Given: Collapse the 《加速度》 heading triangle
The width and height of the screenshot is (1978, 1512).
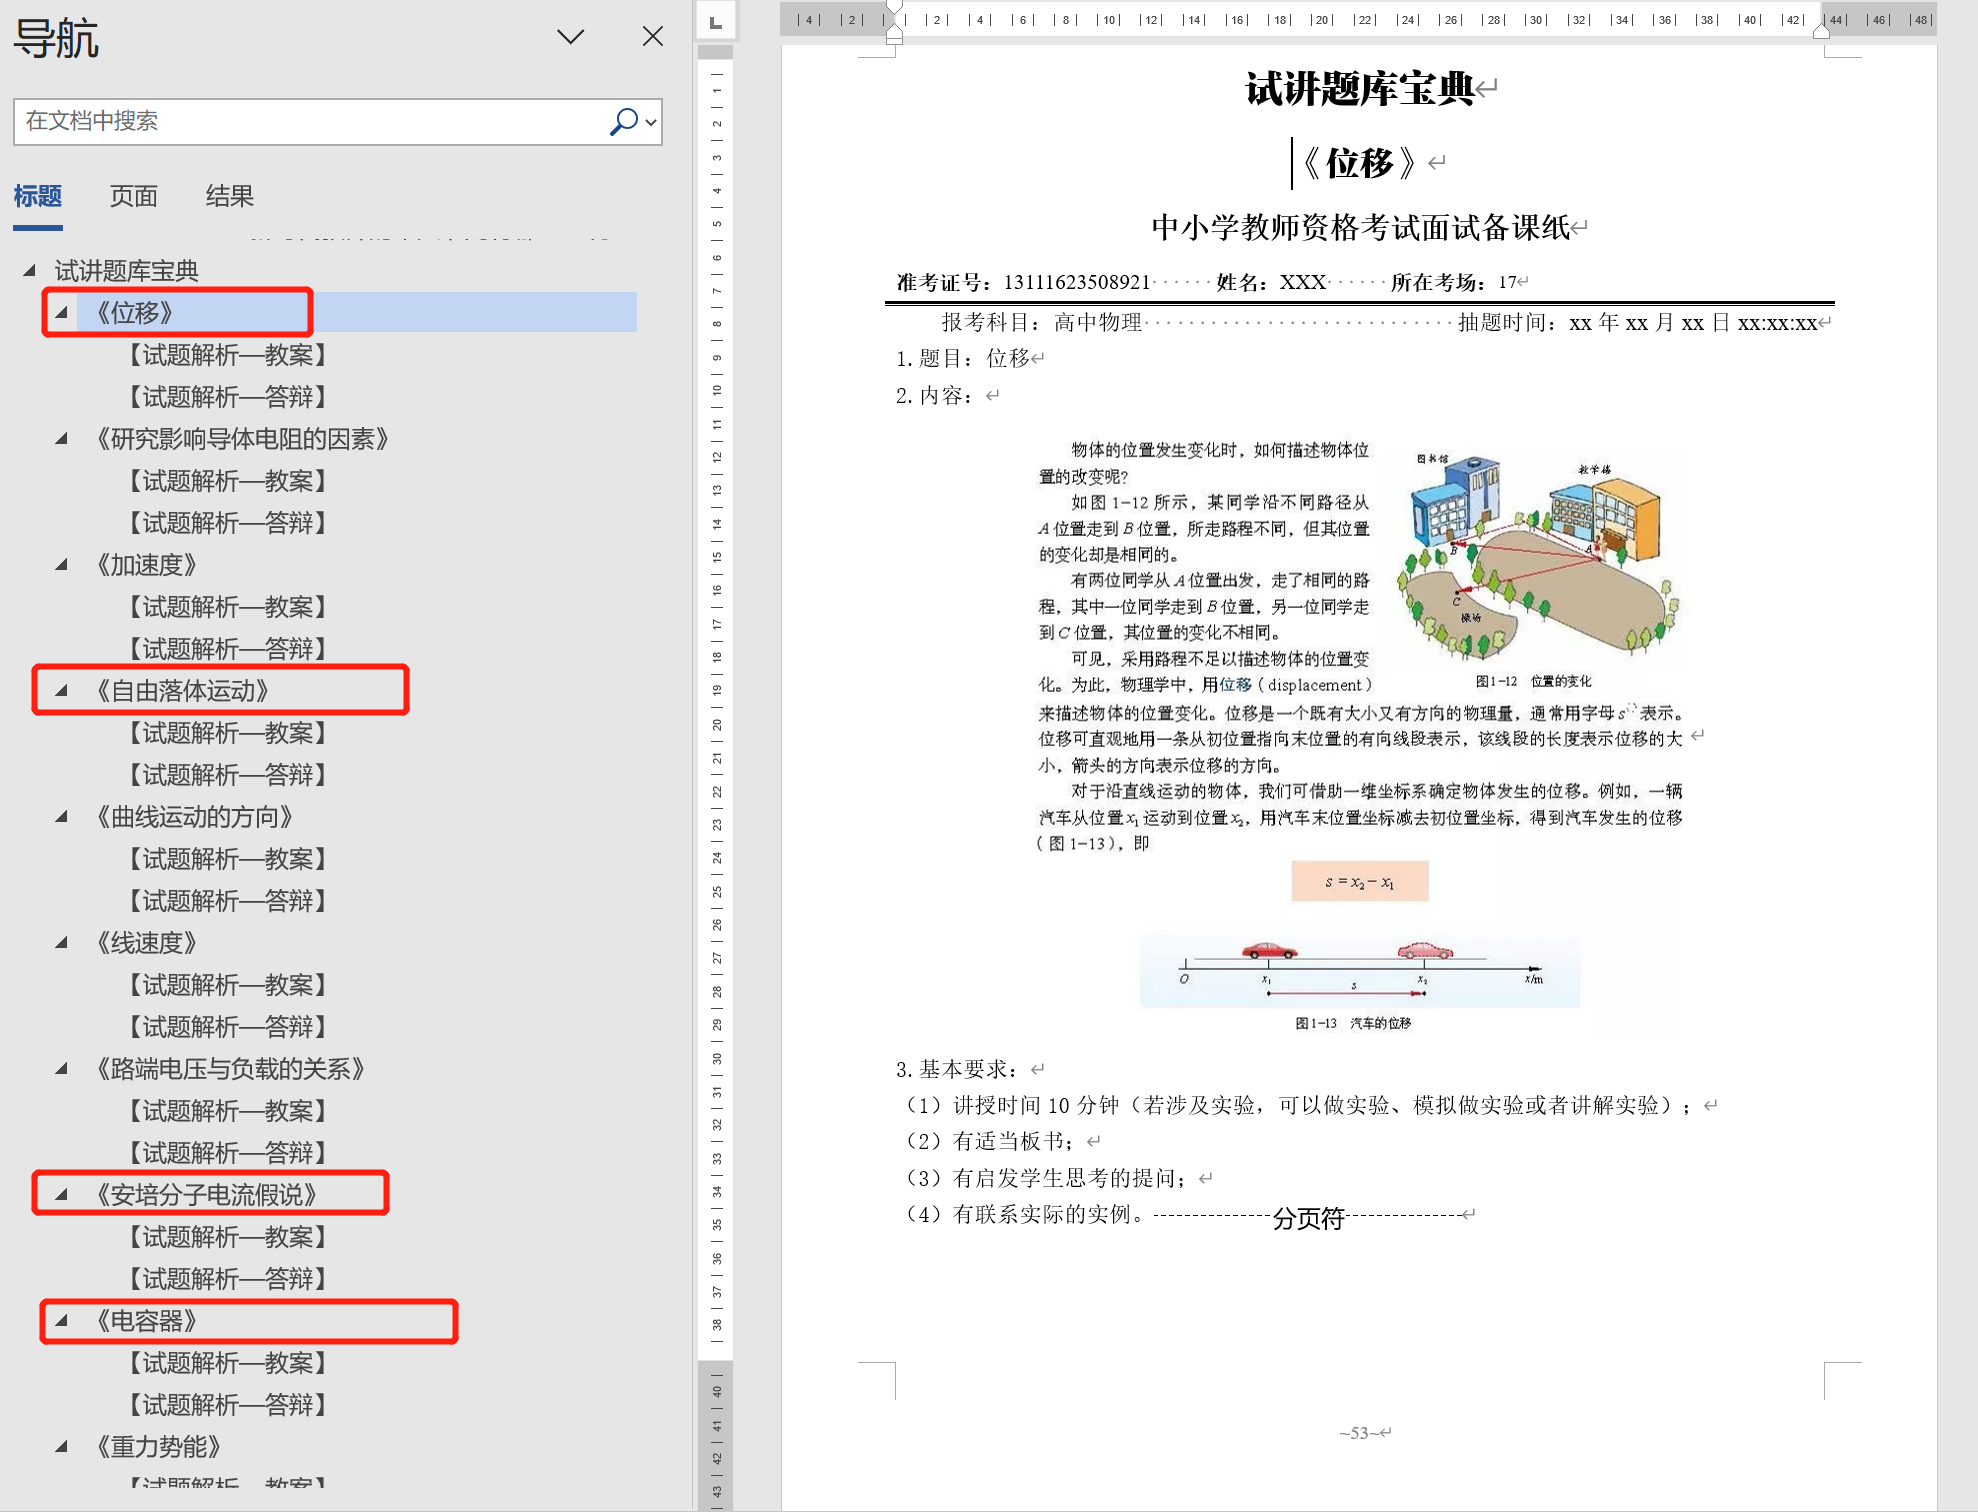Looking at the screenshot, I should [x=62, y=564].
